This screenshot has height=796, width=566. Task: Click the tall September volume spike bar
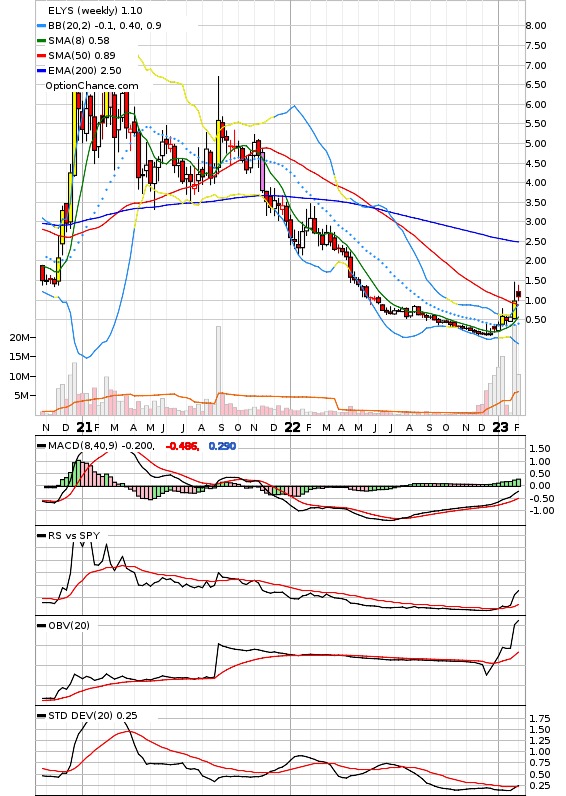click(x=218, y=371)
